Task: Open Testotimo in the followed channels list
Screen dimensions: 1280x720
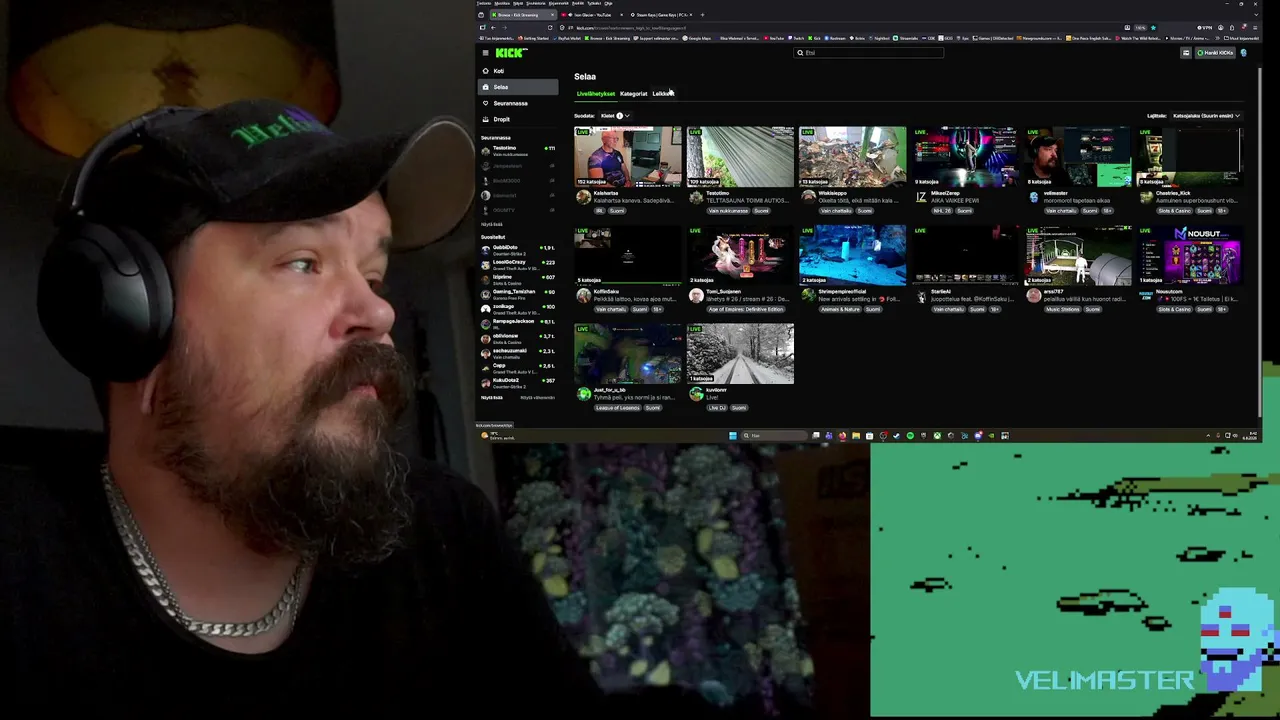Action: click(518, 151)
